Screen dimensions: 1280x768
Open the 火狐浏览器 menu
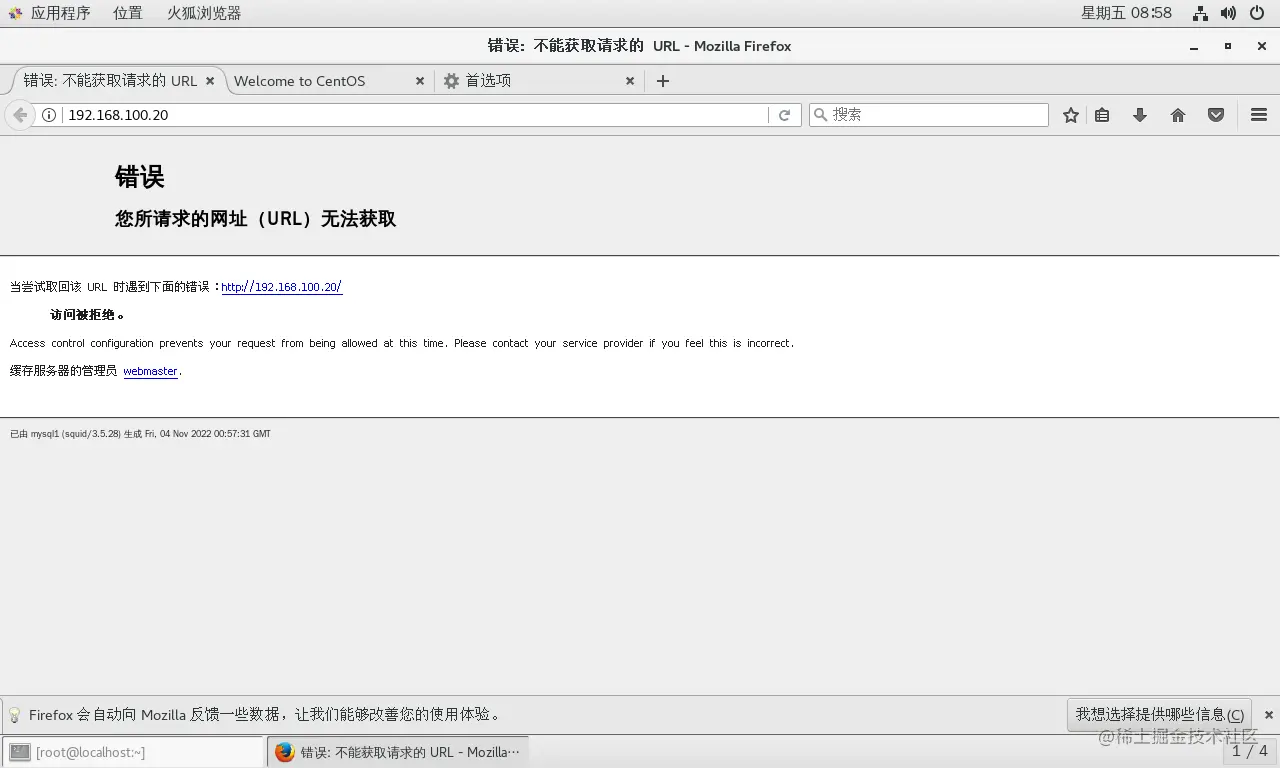tap(204, 13)
